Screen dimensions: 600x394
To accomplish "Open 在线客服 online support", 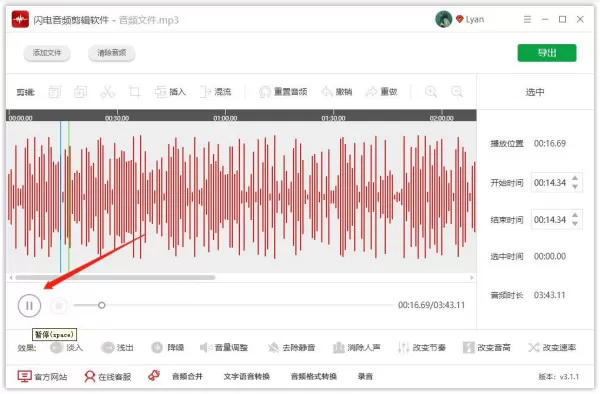I will click(x=108, y=376).
